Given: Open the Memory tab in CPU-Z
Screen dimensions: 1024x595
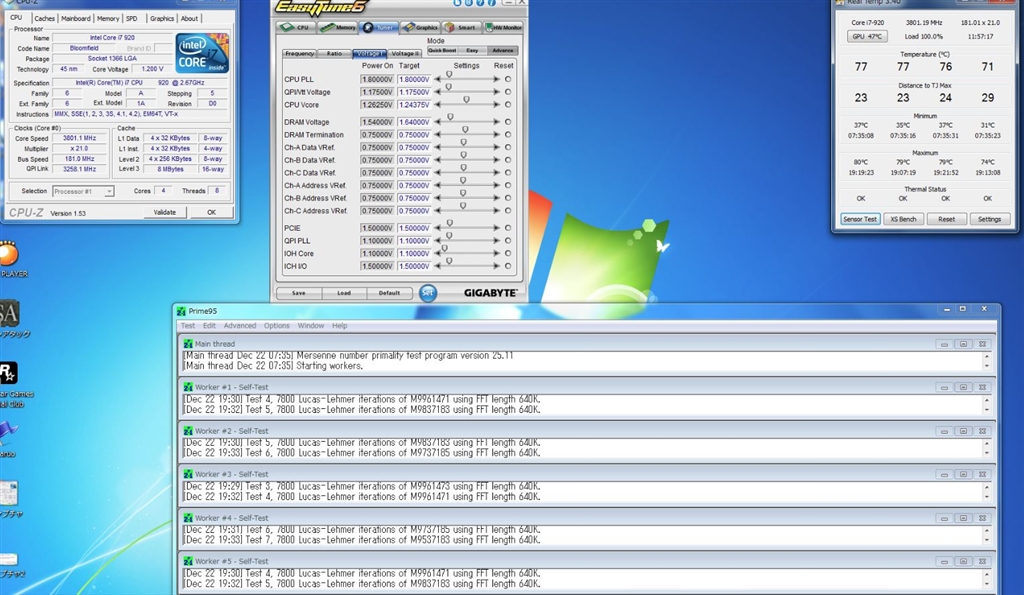Looking at the screenshot, I should [x=108, y=18].
